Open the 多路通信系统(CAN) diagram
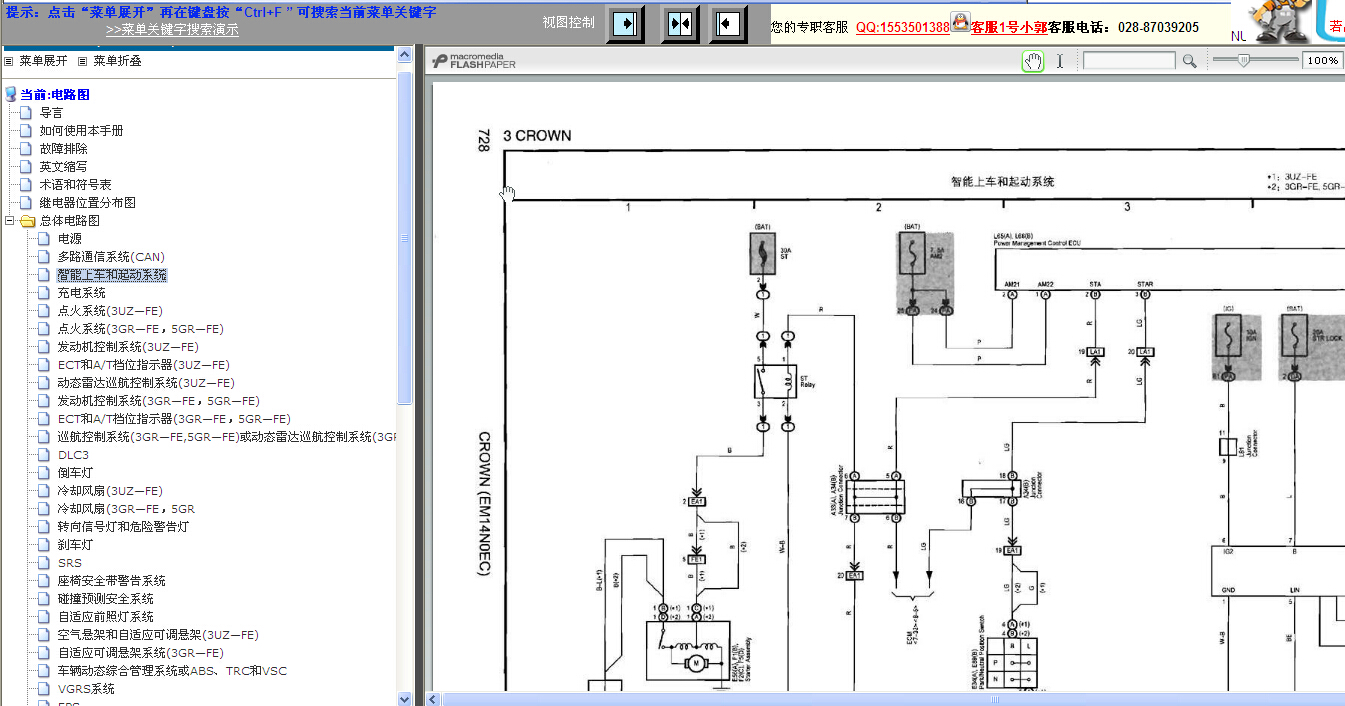The width and height of the screenshot is (1345, 706). (x=111, y=257)
